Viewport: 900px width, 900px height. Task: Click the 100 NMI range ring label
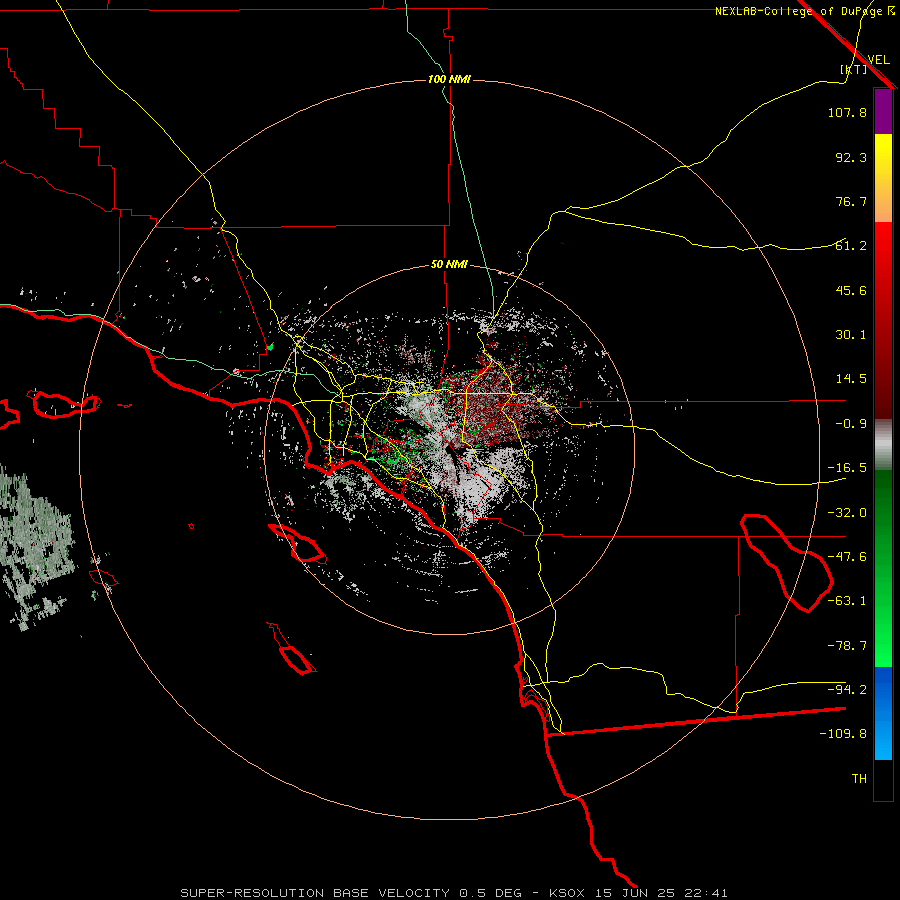tap(449, 79)
